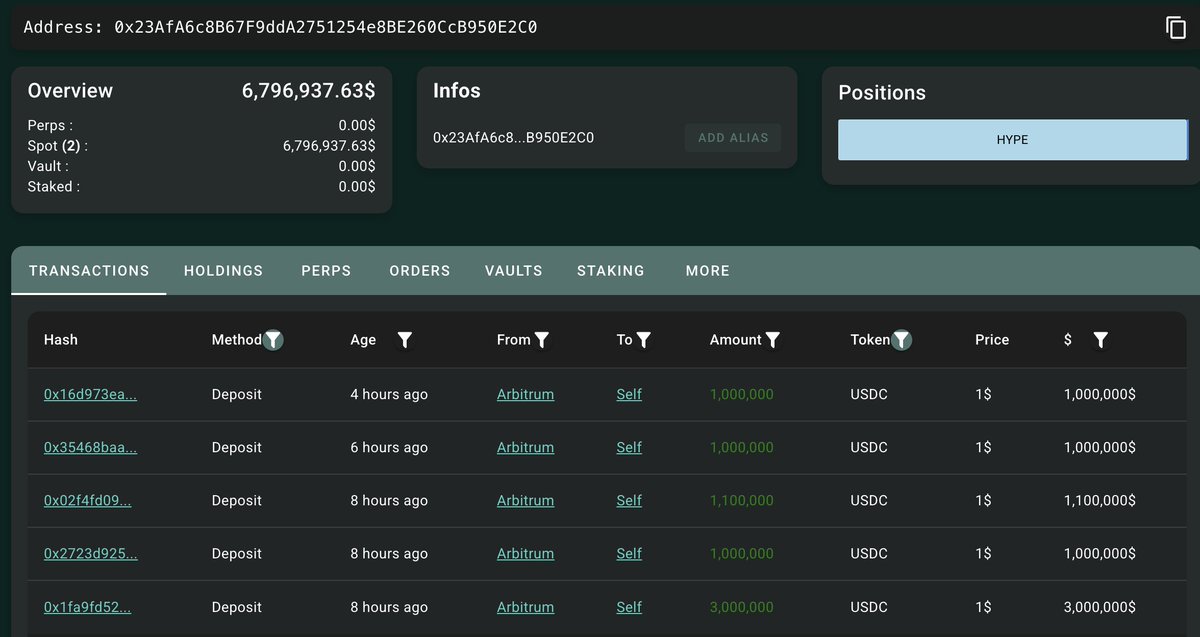Filter the From column
This screenshot has height=637, width=1200.
542,340
